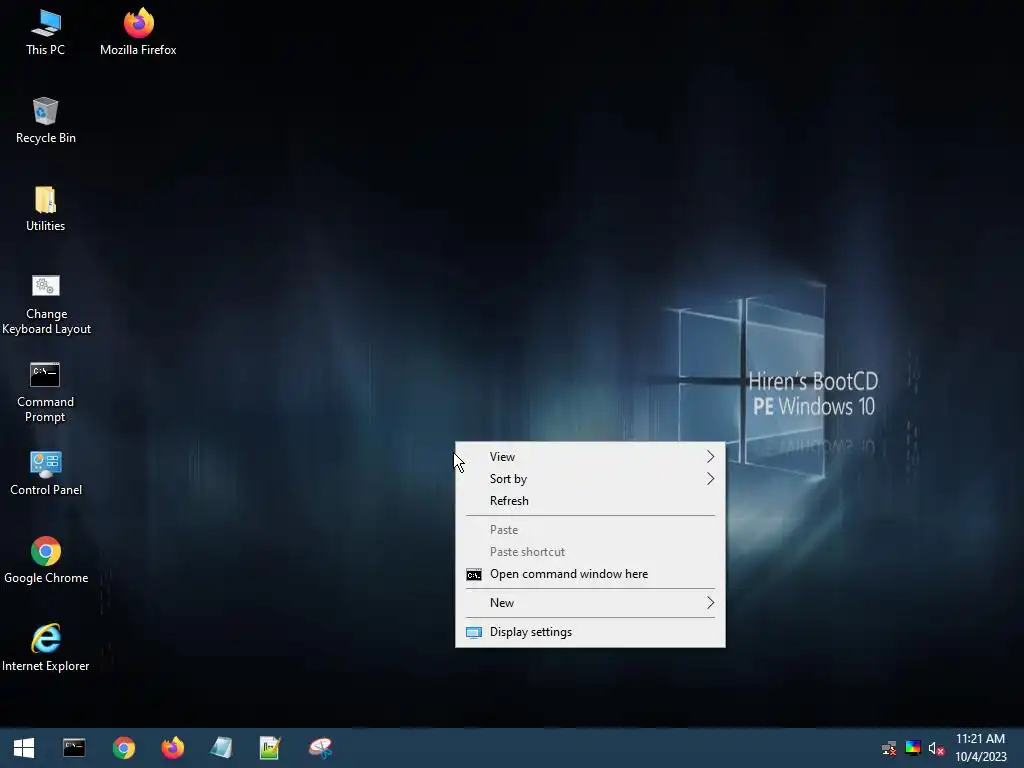This screenshot has width=1024, height=768.
Task: Open the blue notebook taskbar app
Action: (x=221, y=748)
